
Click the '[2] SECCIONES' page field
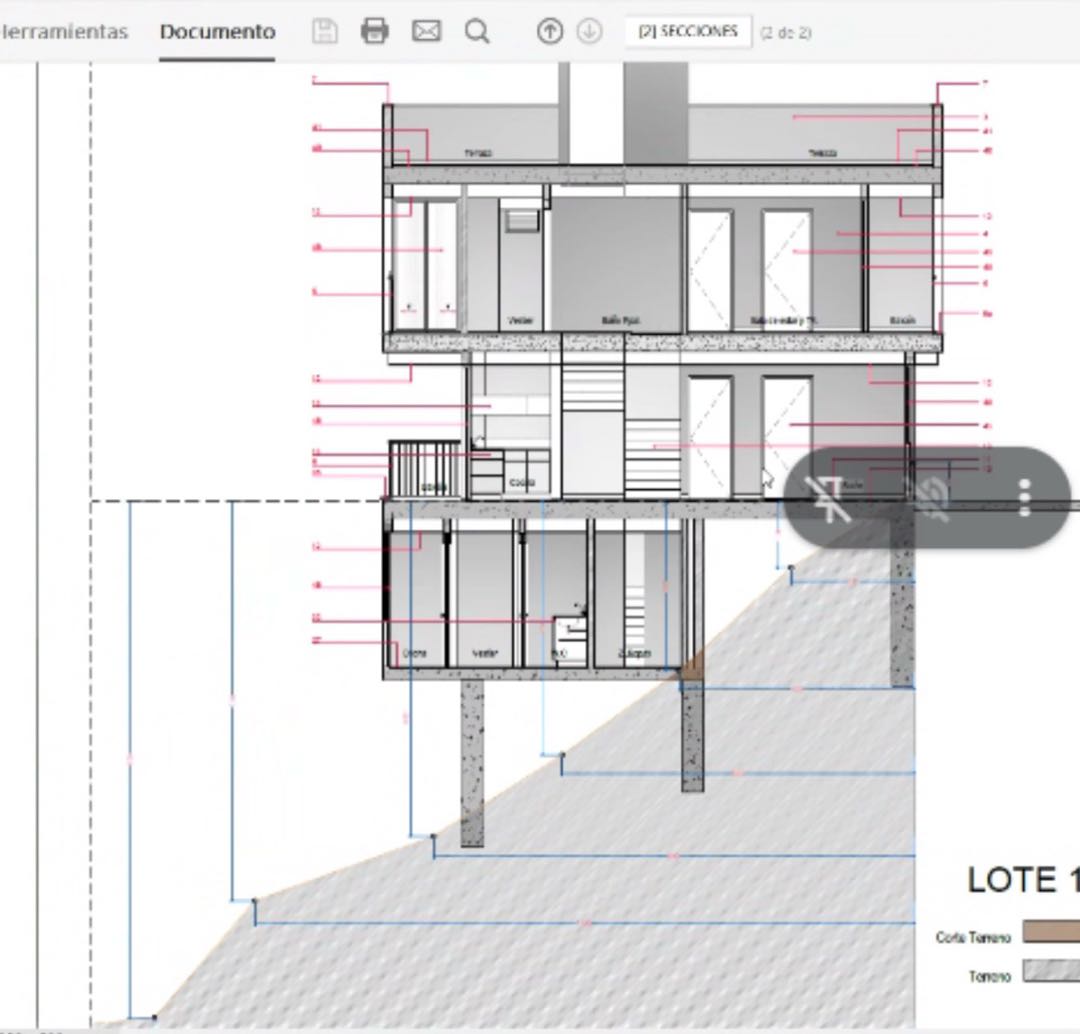tap(688, 31)
